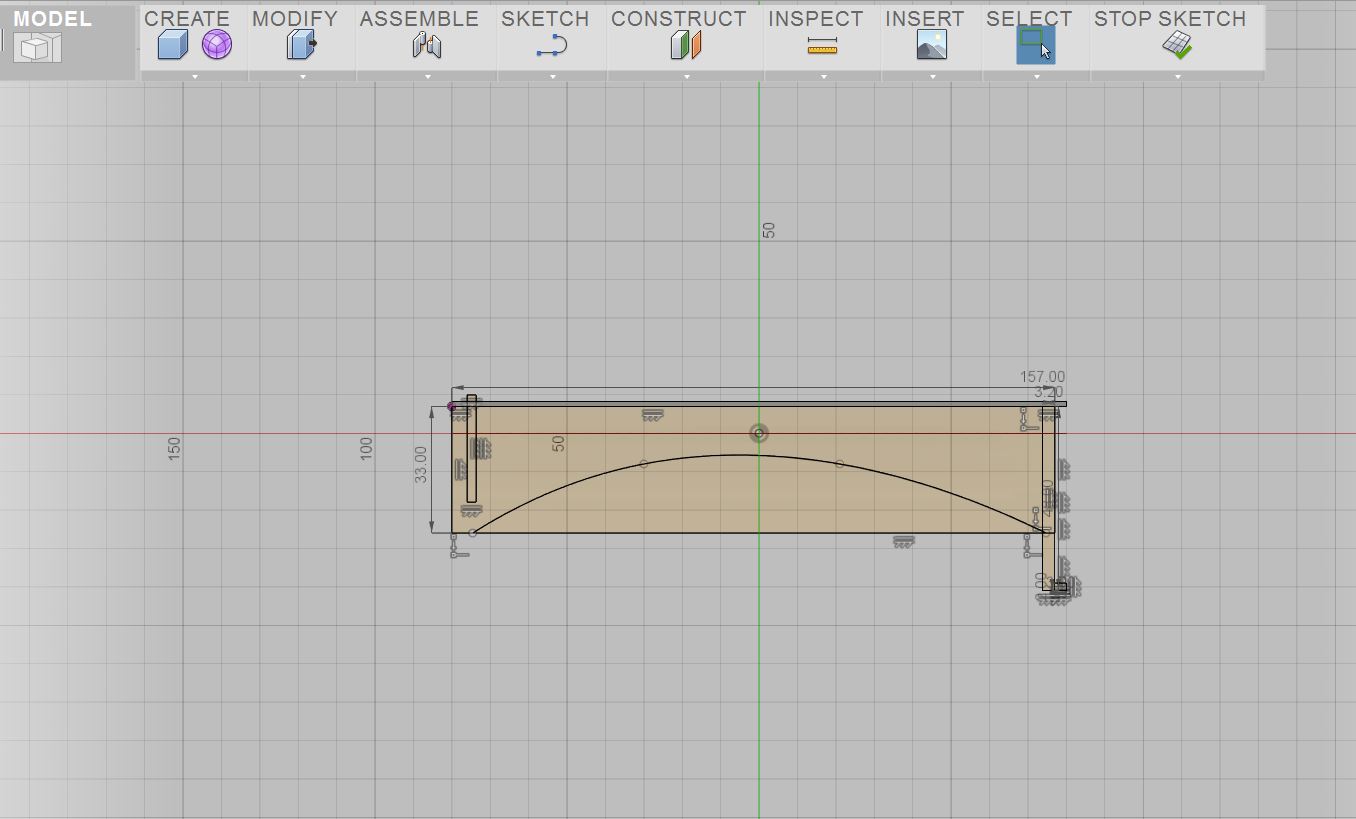
Task: Expand the ASSEMBLE dropdown arrow
Action: [427, 76]
